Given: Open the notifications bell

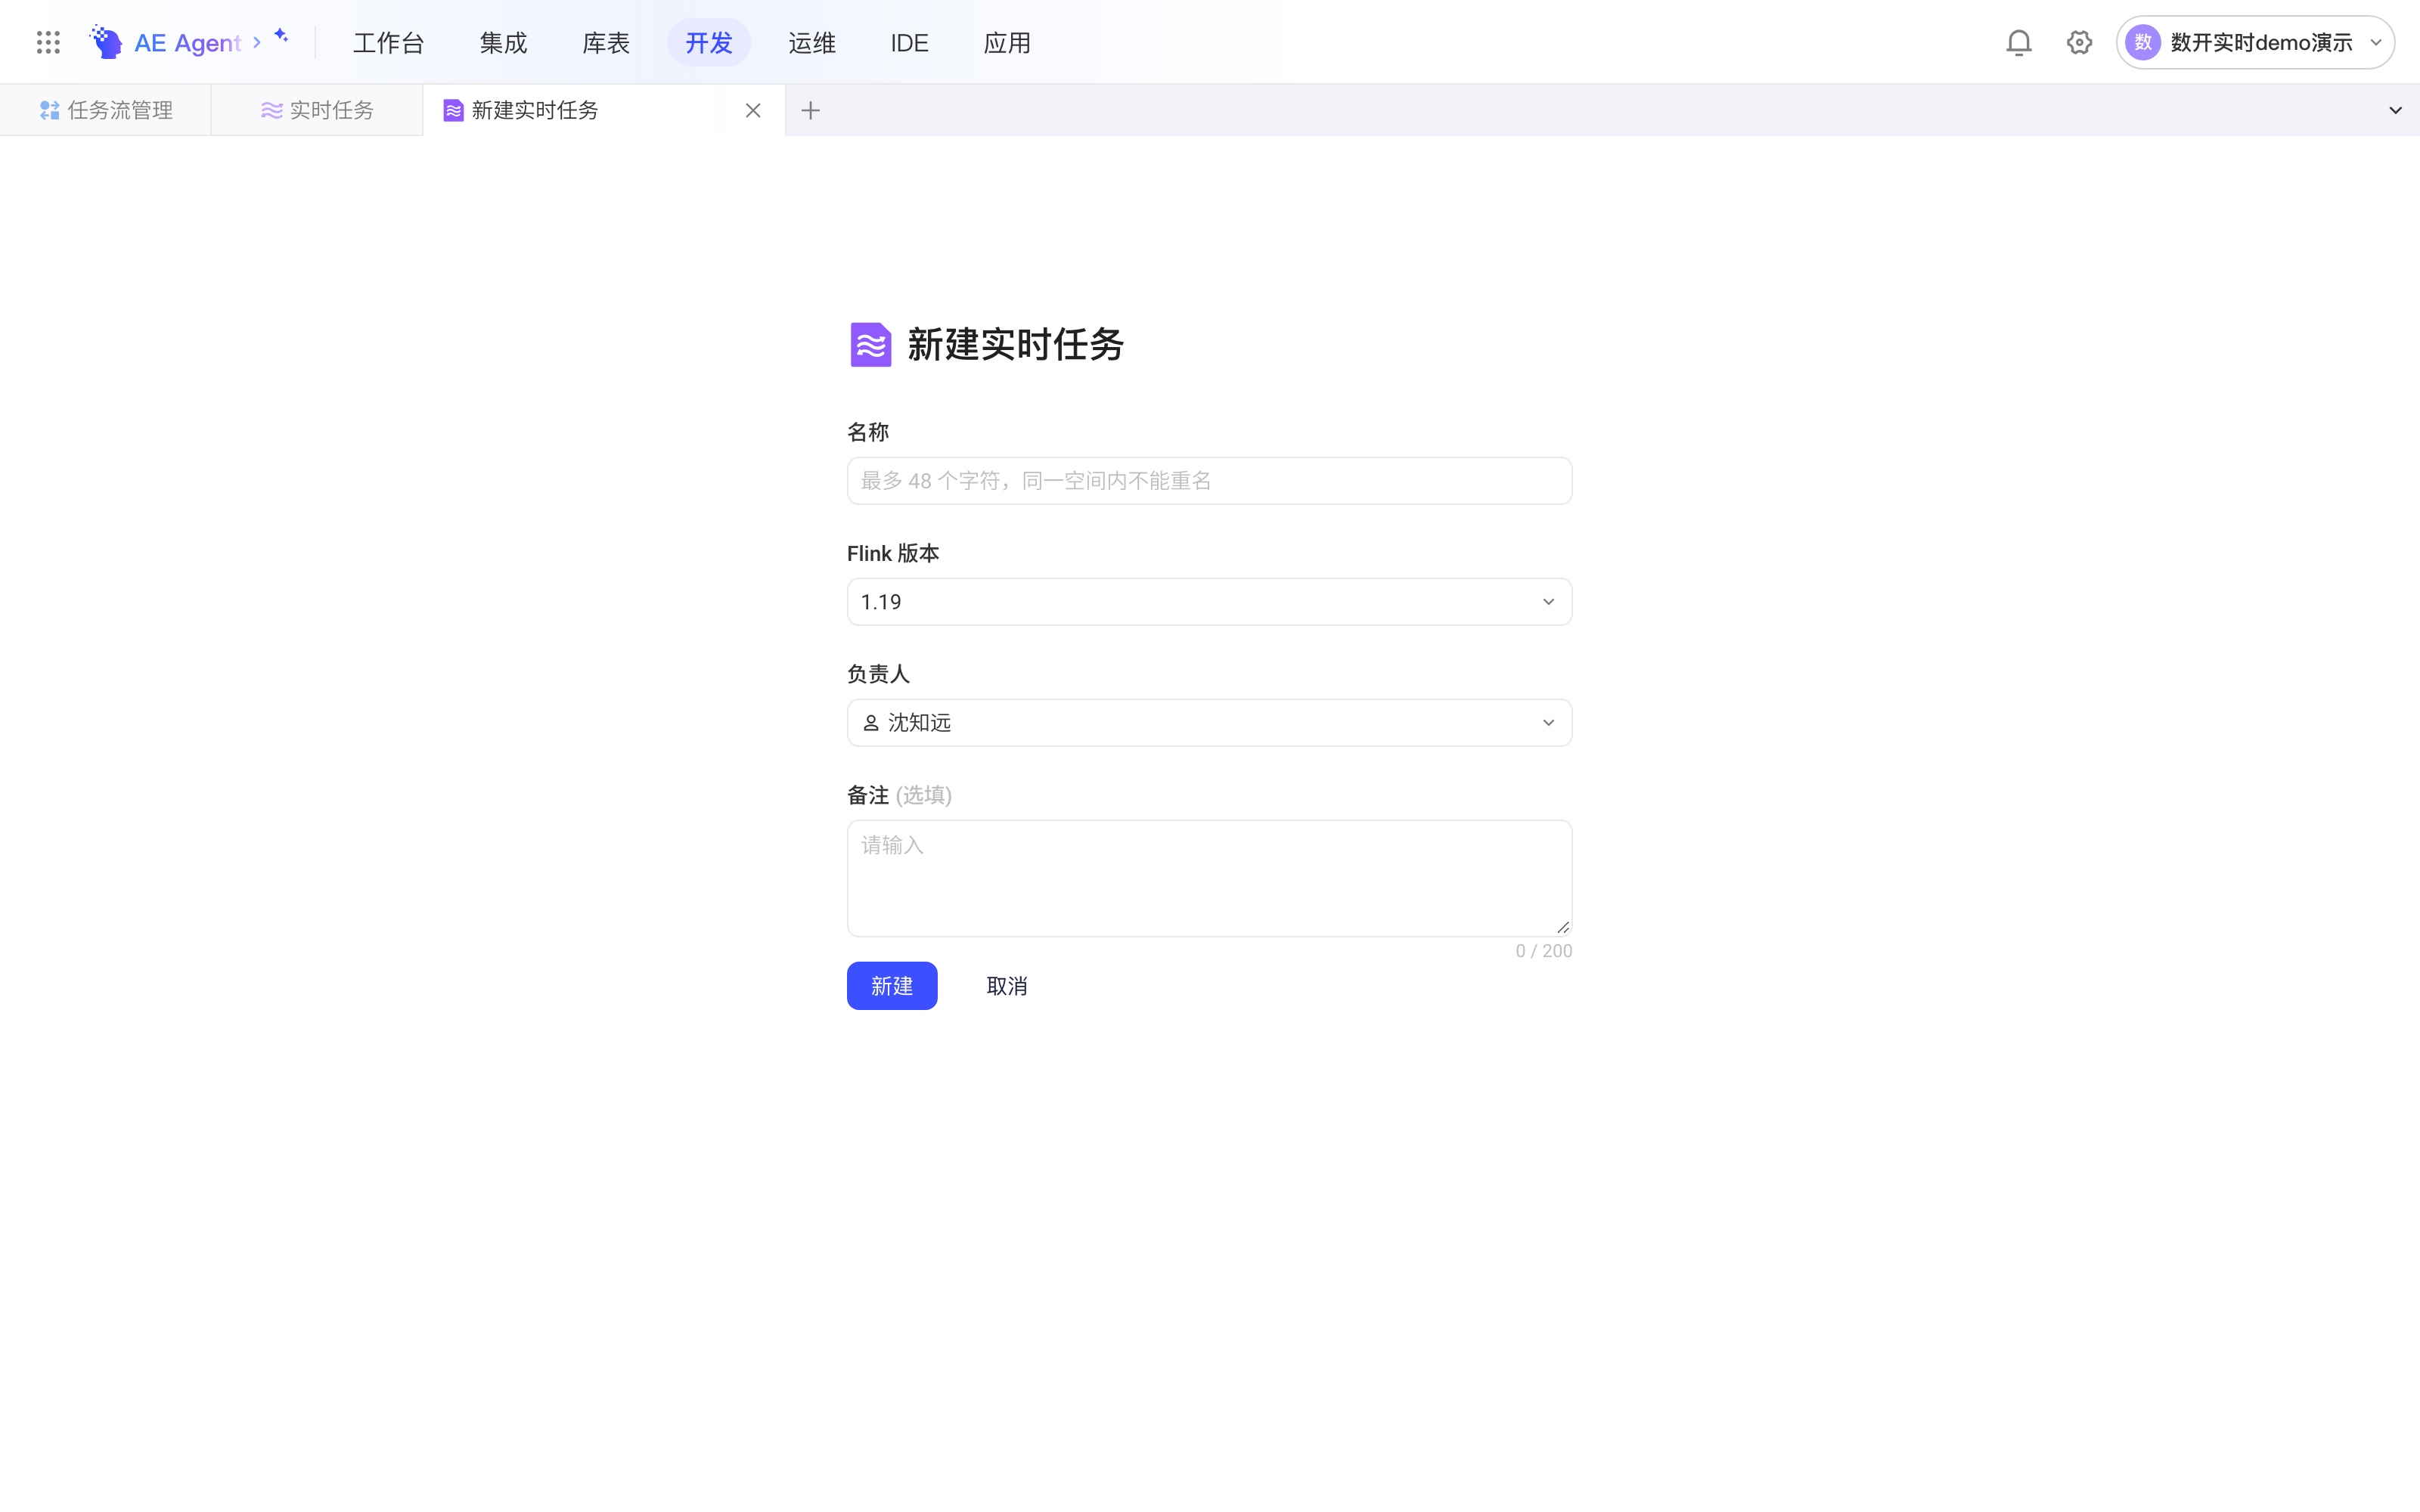Looking at the screenshot, I should (x=2019, y=42).
